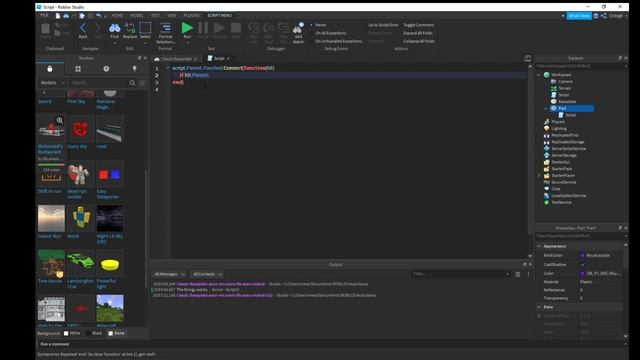Open All Contexts output dropdown
The width and height of the screenshot is (640, 360).
207,274
